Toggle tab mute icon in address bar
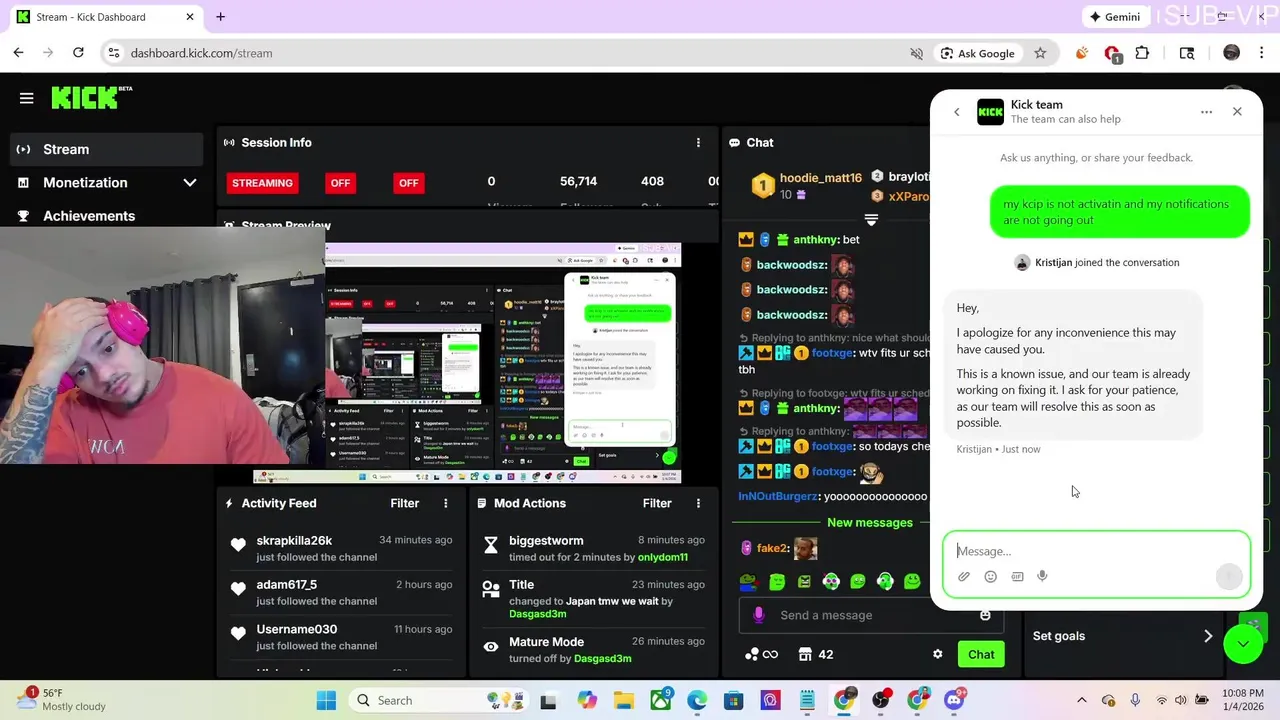 click(916, 53)
